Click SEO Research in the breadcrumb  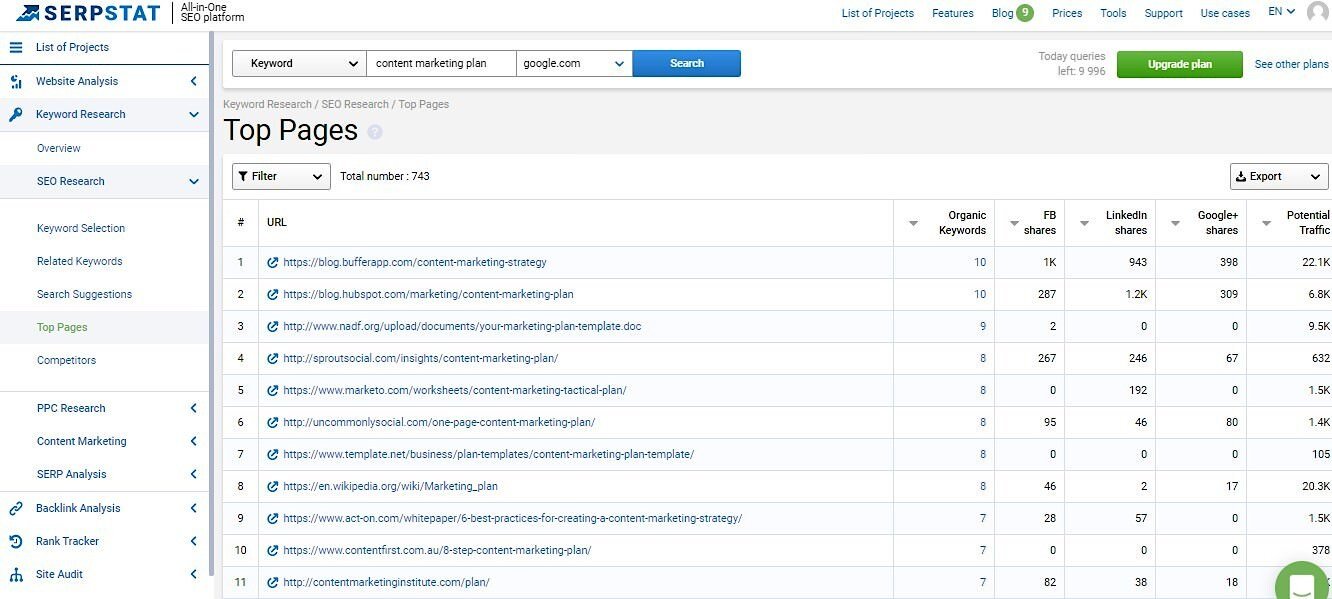(x=355, y=104)
